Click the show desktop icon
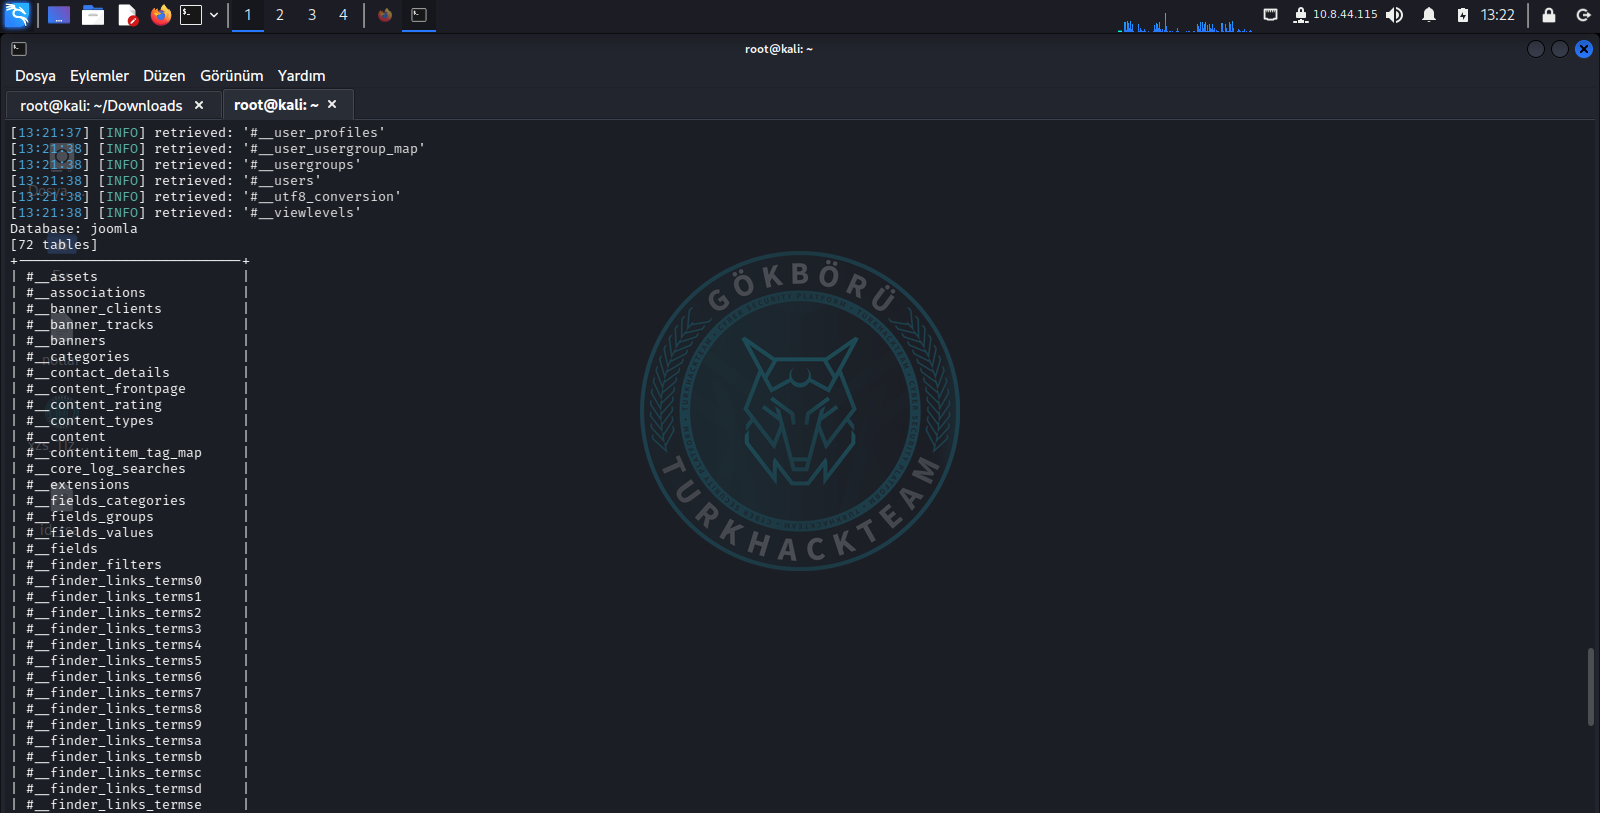This screenshot has width=1600, height=813. (59, 15)
